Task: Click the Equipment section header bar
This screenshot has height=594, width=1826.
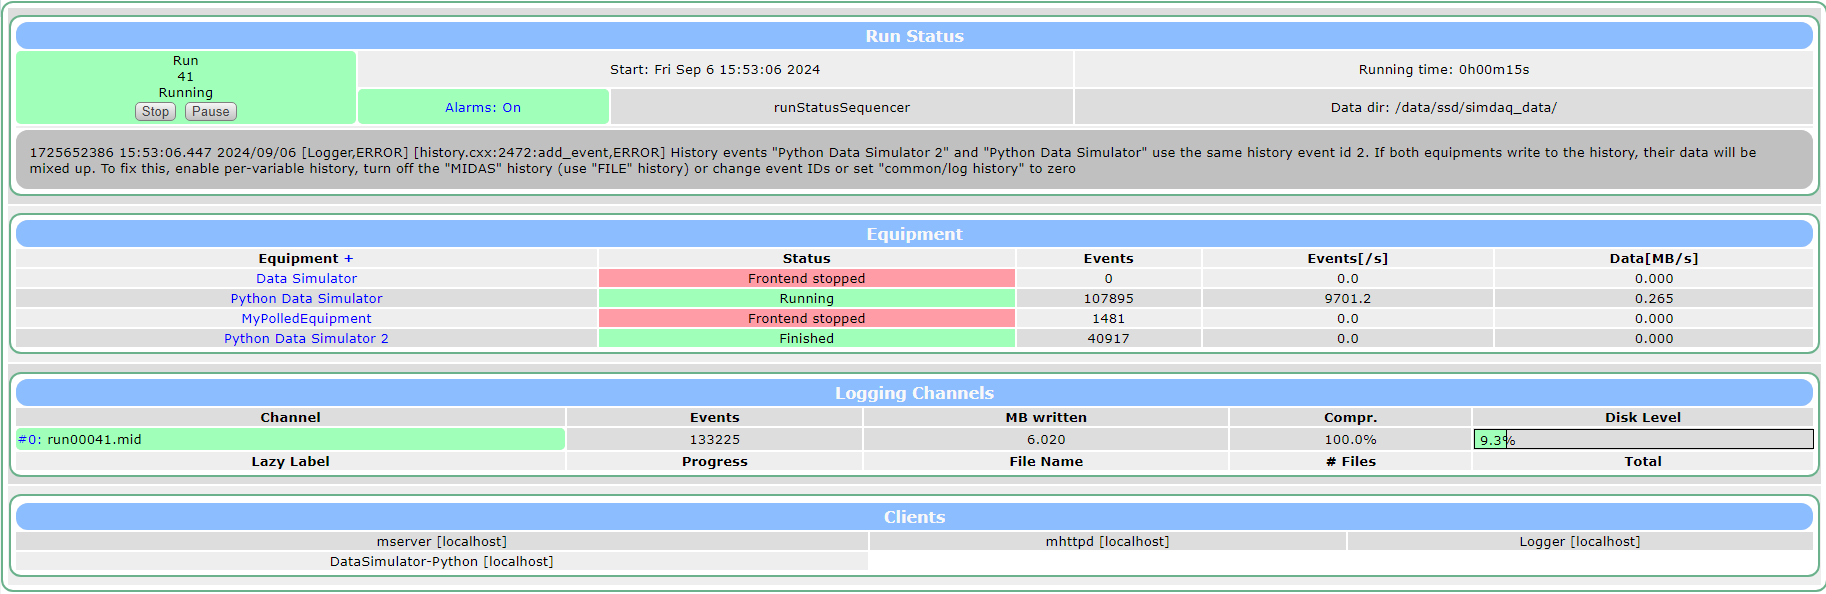Action: pos(914,234)
